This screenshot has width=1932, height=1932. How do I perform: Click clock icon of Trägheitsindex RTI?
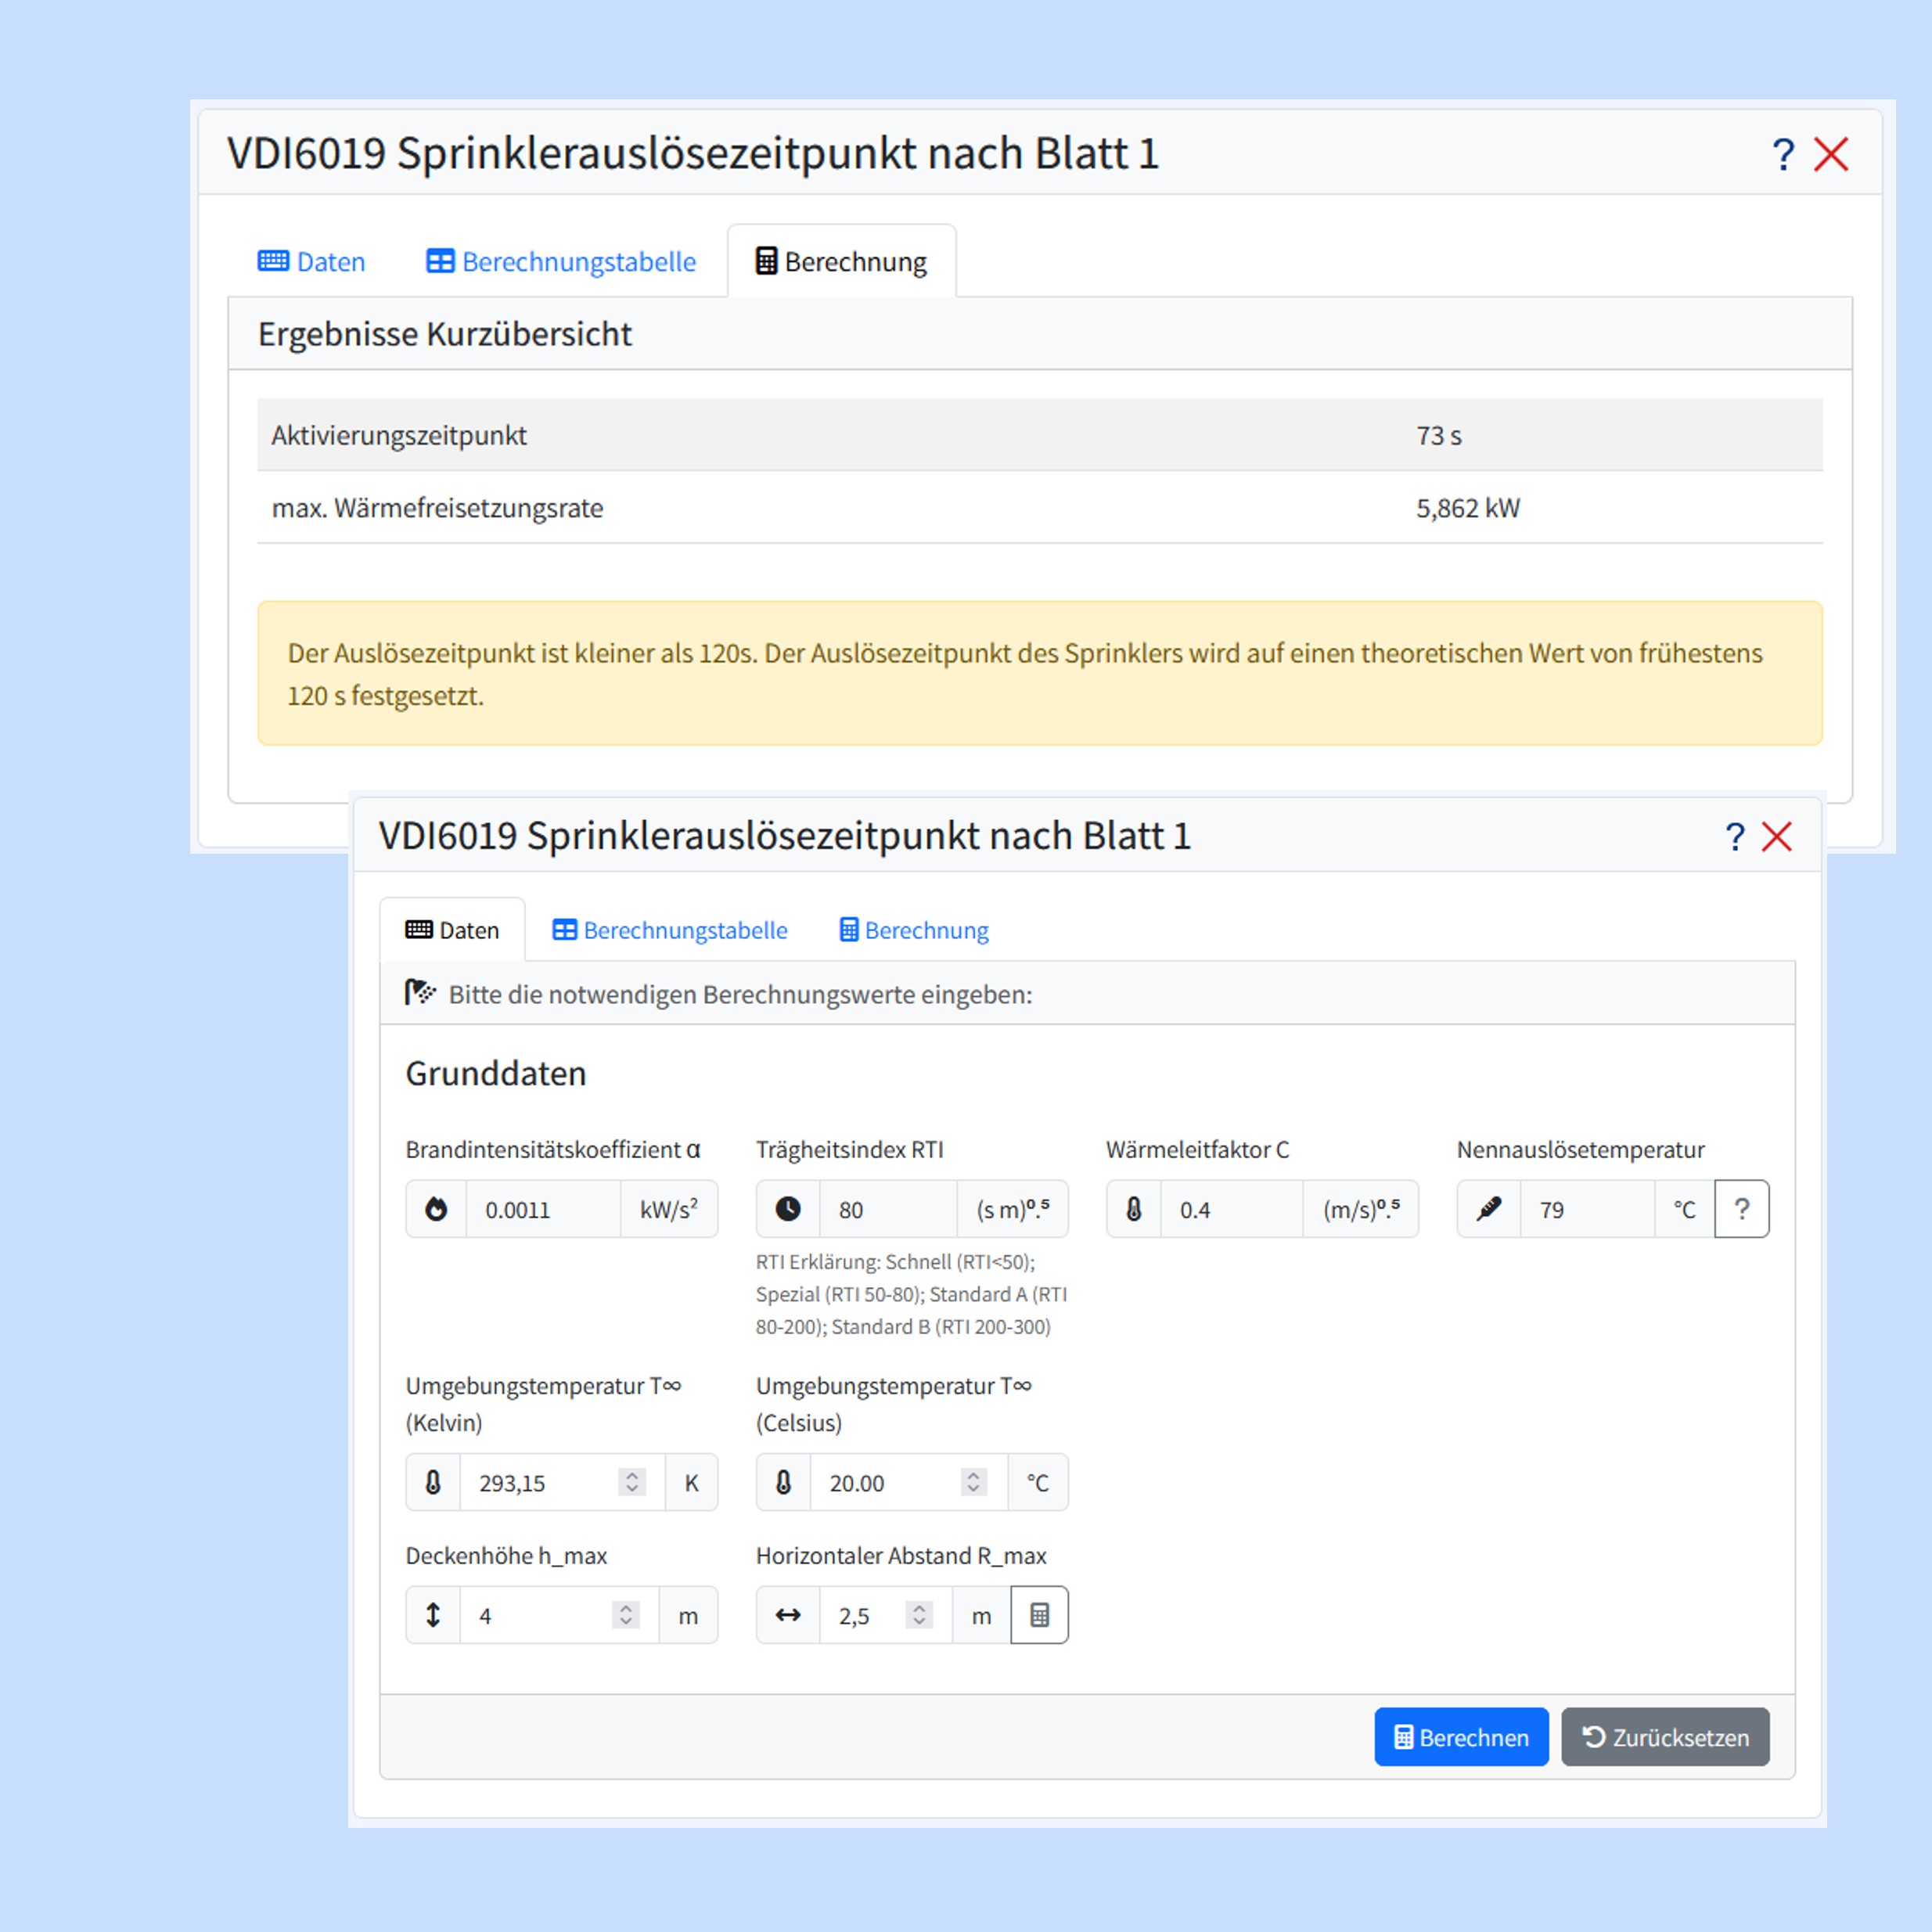pyautogui.click(x=788, y=1209)
